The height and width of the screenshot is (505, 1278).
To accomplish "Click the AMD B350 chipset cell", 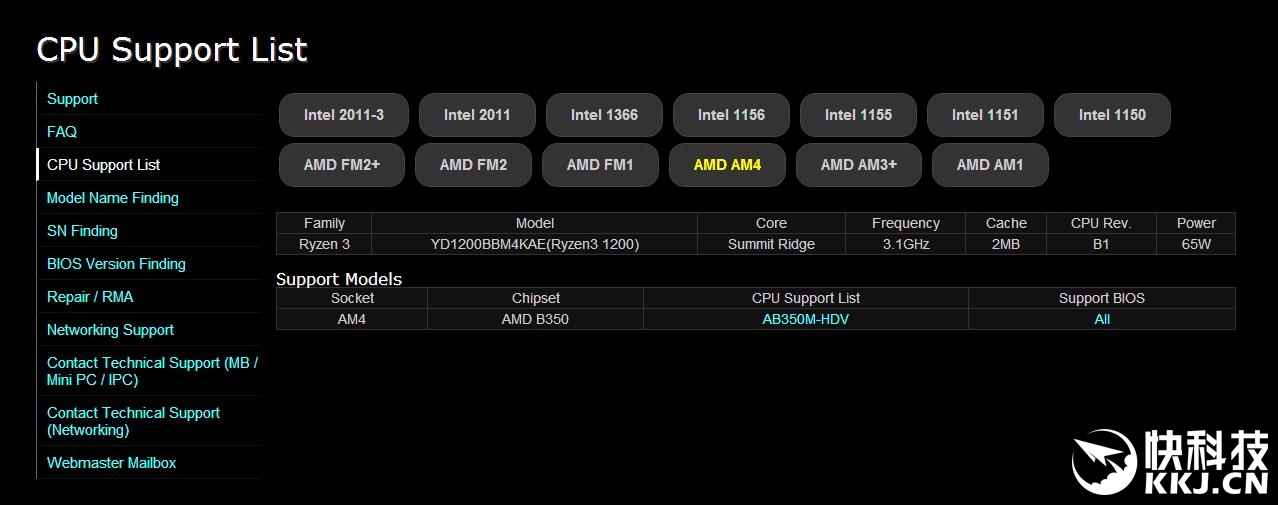I will click(535, 320).
